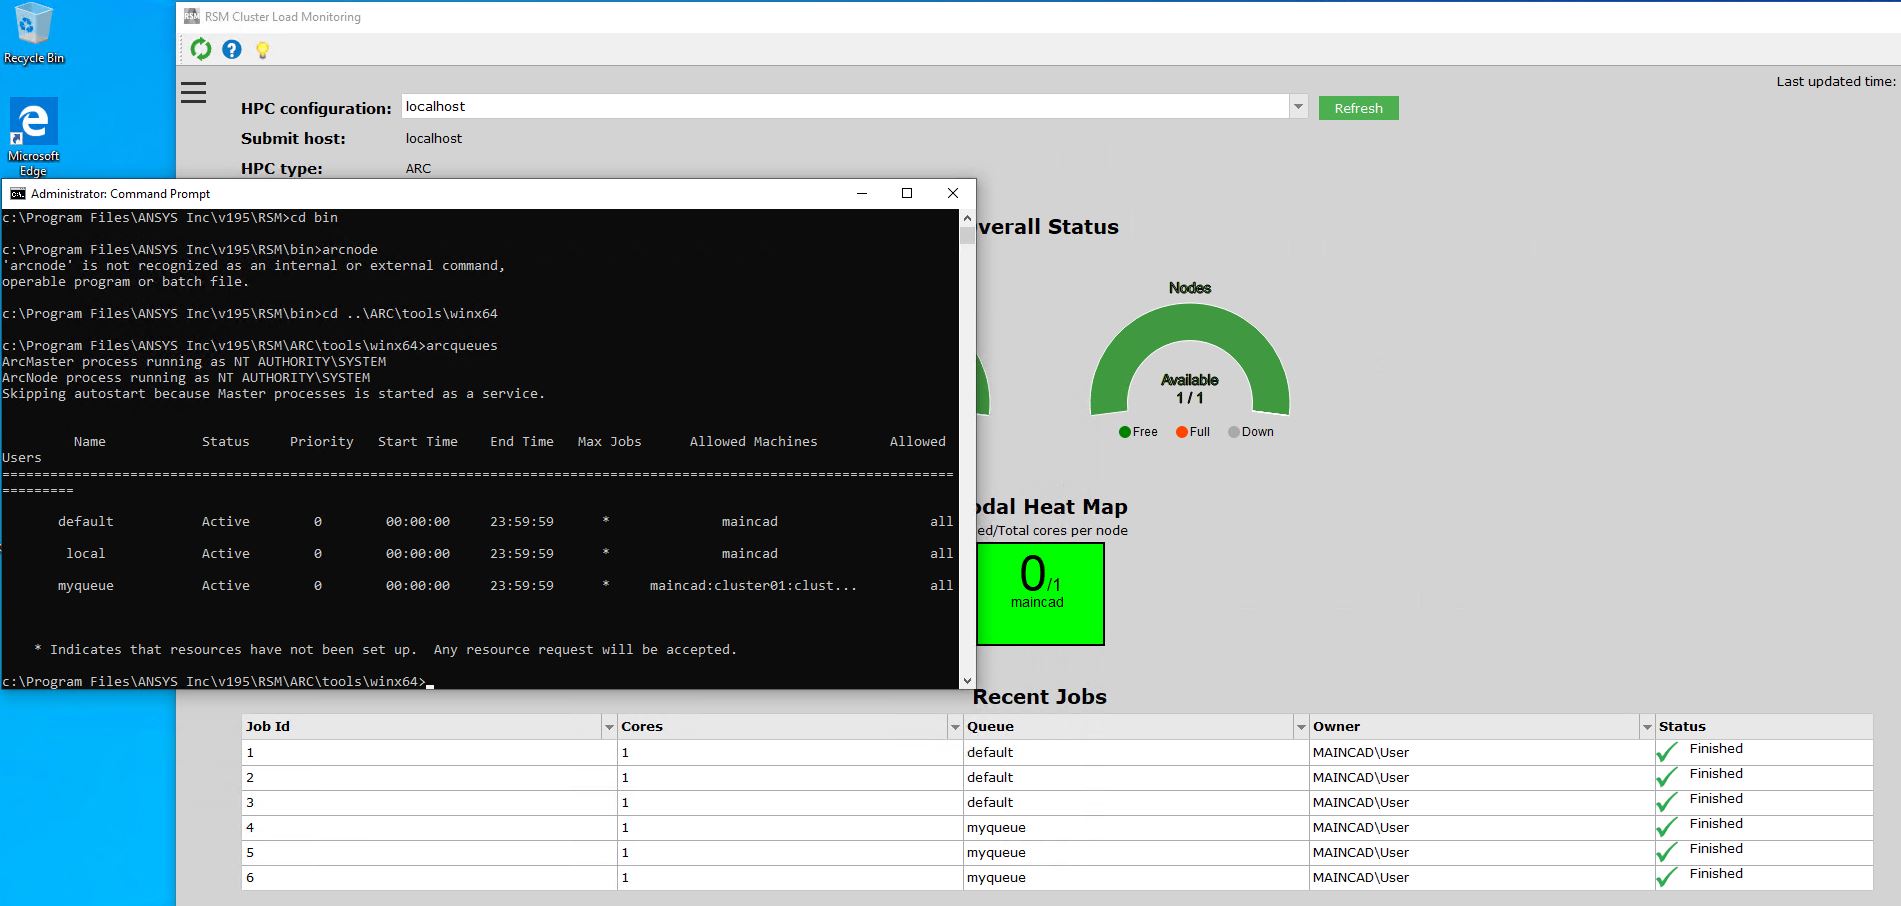Image resolution: width=1901 pixels, height=906 pixels.
Task: Click the Finished status text for job 6
Action: click(x=1716, y=873)
